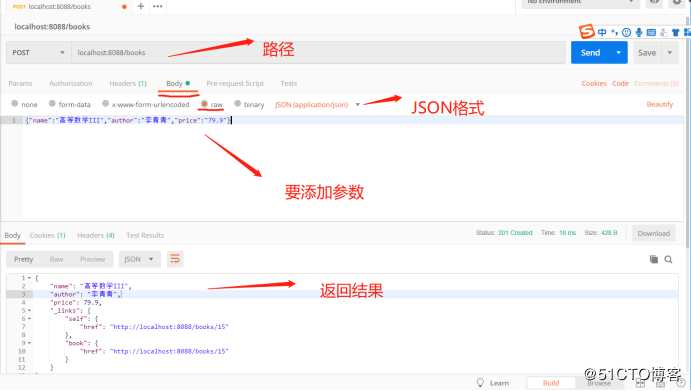Open the POST method dropdown
Screen dimensions: 691x391
[x=38, y=52]
